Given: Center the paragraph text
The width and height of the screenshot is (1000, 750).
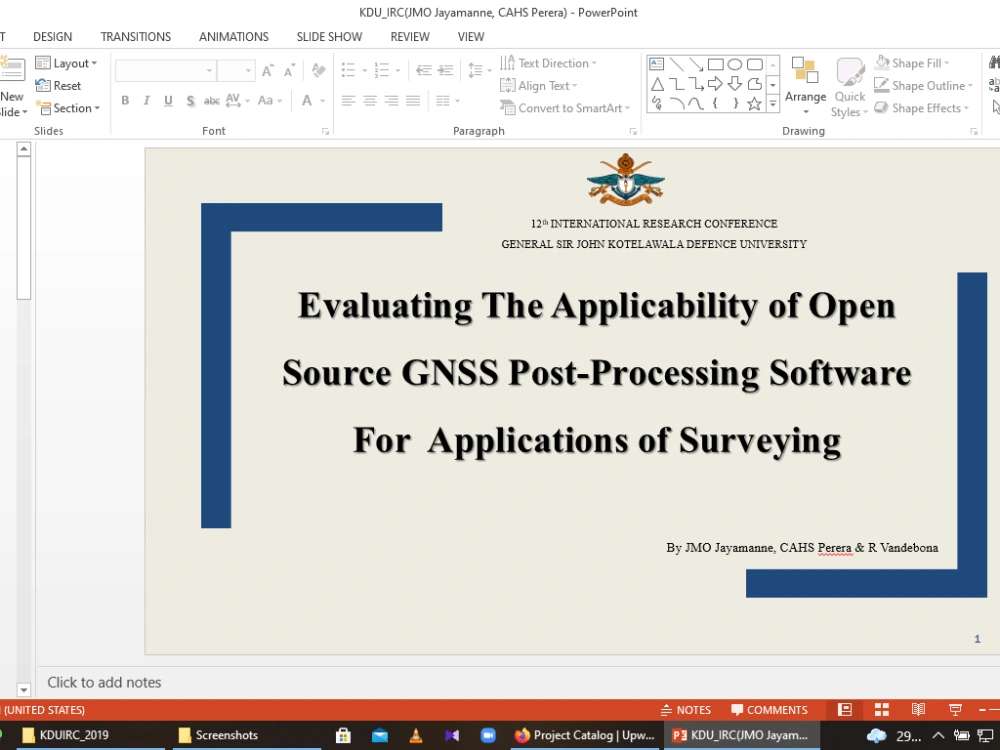Looking at the screenshot, I should 370,101.
